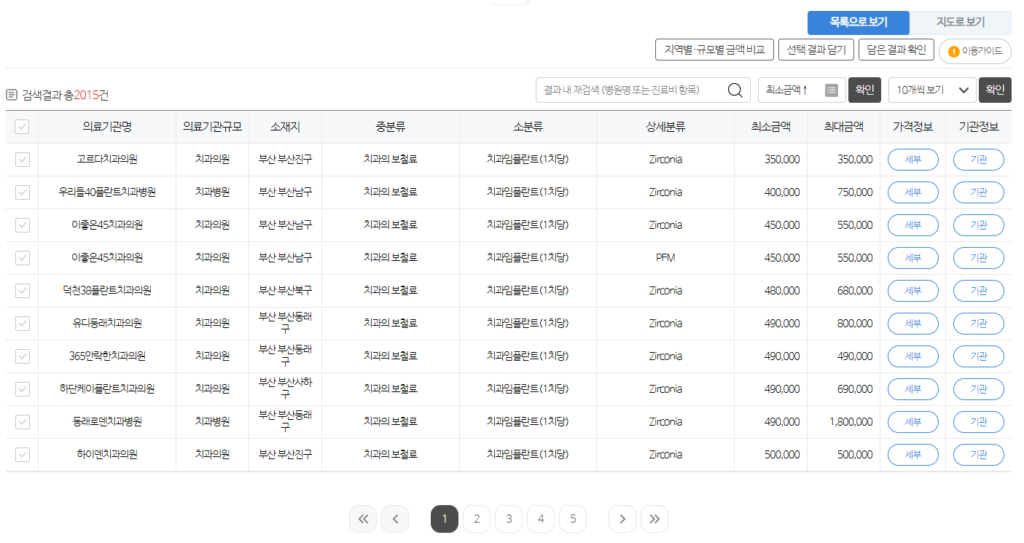Click the 소재지 column header
This screenshot has width=1024, height=543.
(285, 127)
